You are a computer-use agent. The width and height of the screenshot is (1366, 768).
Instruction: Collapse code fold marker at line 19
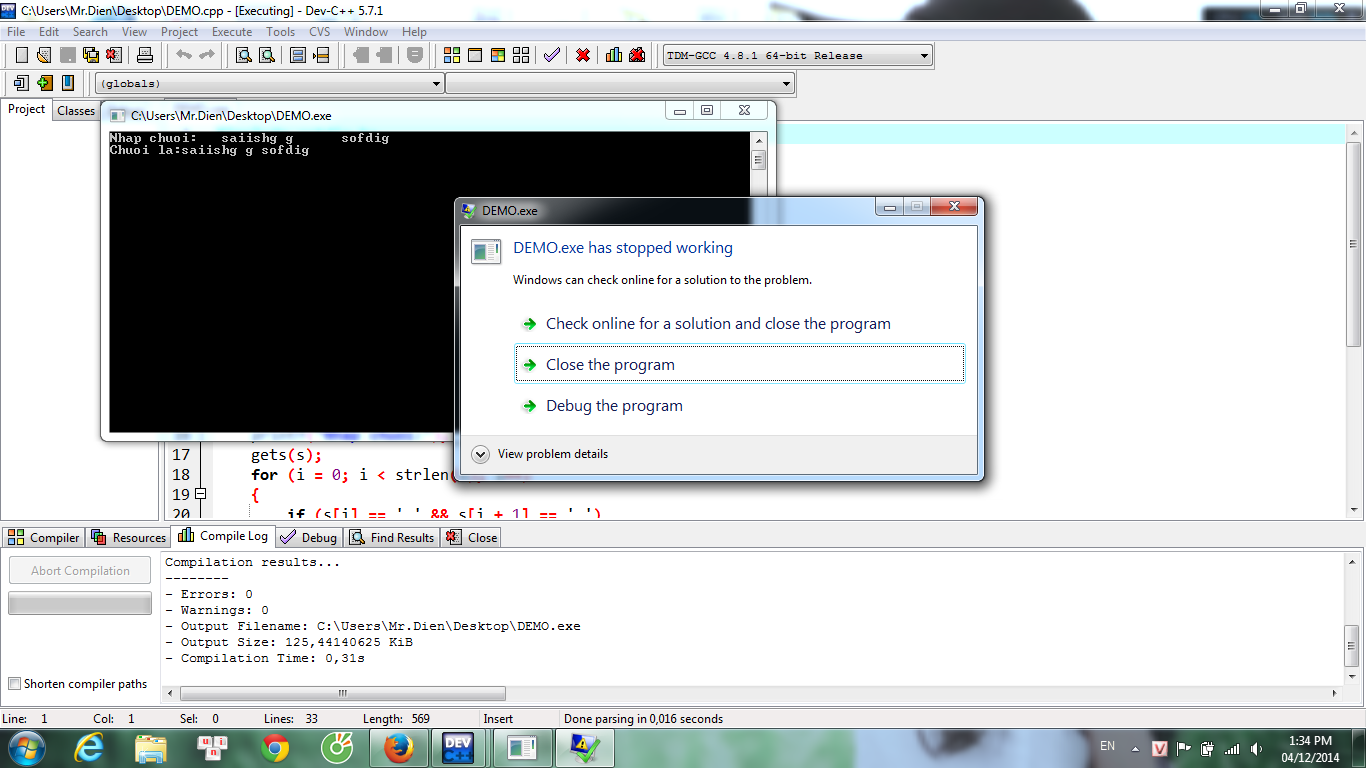(x=200, y=494)
